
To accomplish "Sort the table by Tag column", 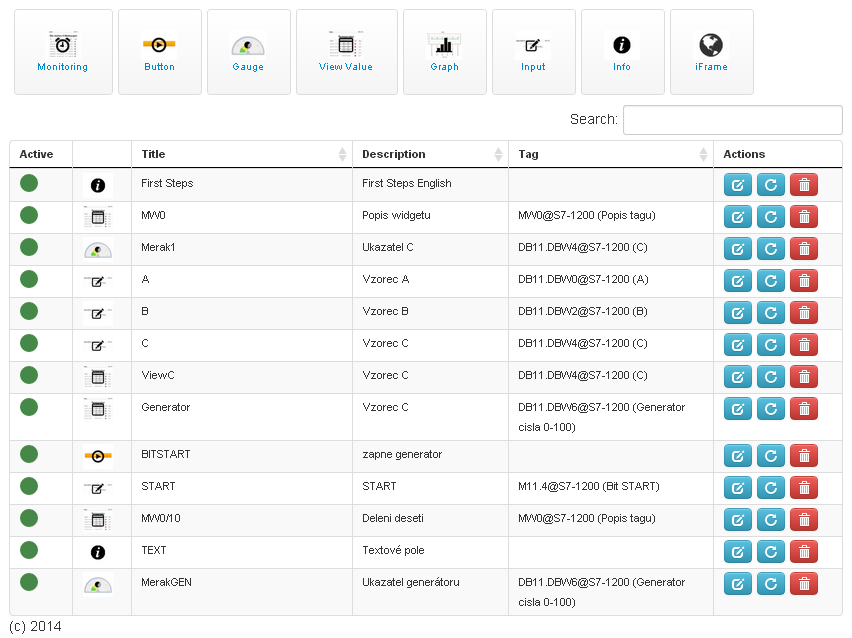I will (611, 154).
